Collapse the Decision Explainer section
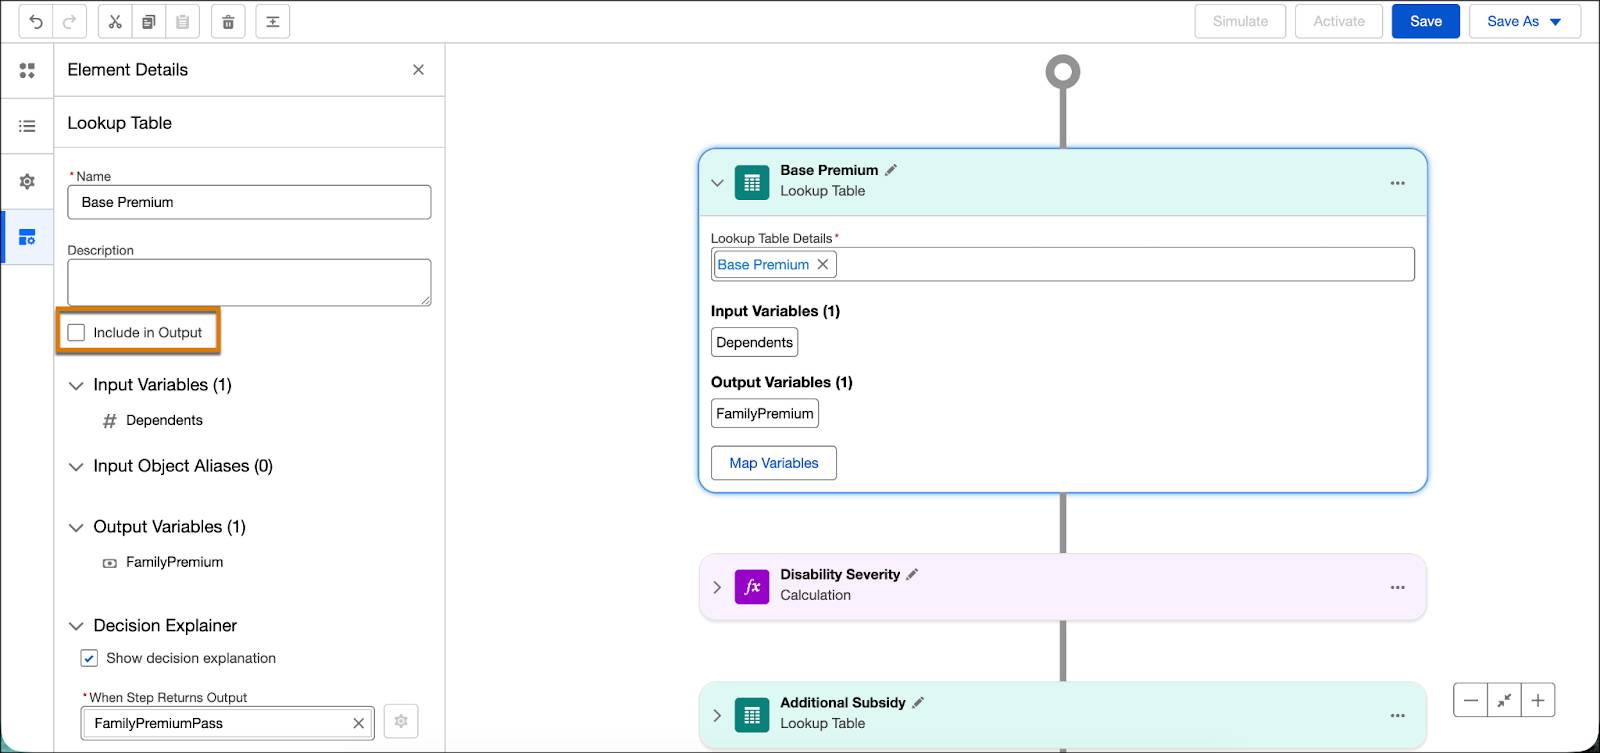Image resolution: width=1600 pixels, height=753 pixels. pyautogui.click(x=76, y=626)
